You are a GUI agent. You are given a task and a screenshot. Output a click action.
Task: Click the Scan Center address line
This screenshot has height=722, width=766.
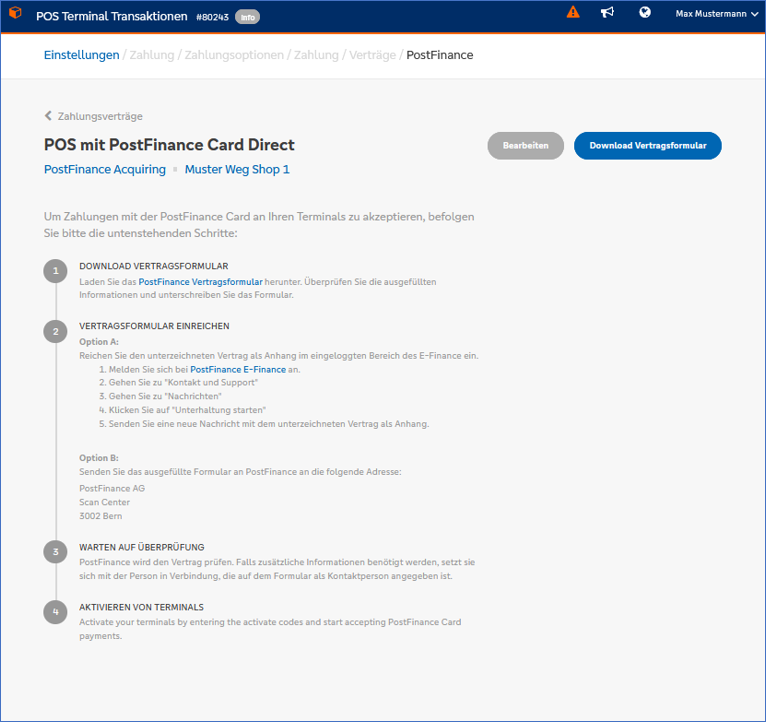pyautogui.click(x=105, y=502)
